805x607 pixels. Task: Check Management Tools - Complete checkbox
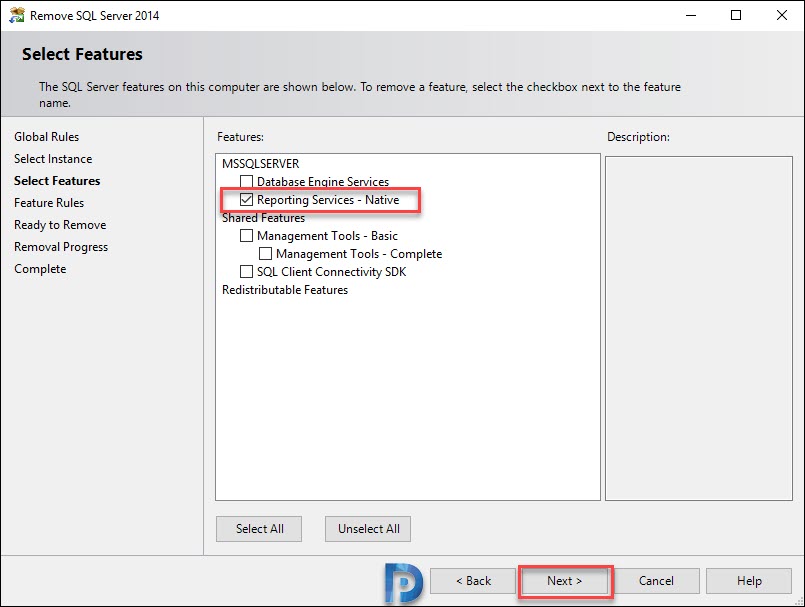265,253
